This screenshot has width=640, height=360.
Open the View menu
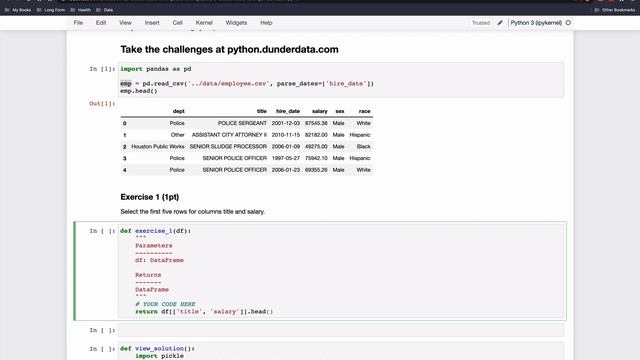(125, 23)
